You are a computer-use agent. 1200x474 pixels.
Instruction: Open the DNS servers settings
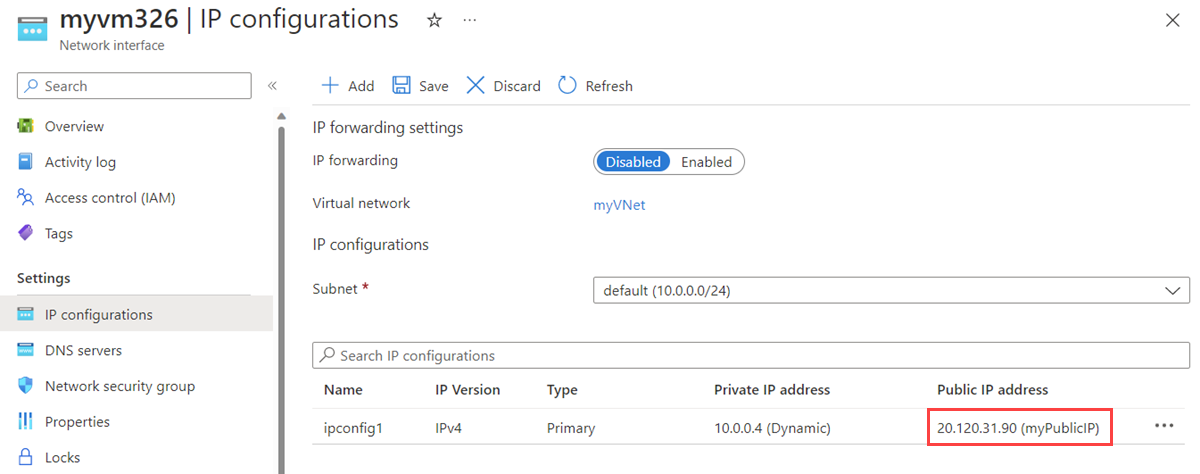(83, 351)
